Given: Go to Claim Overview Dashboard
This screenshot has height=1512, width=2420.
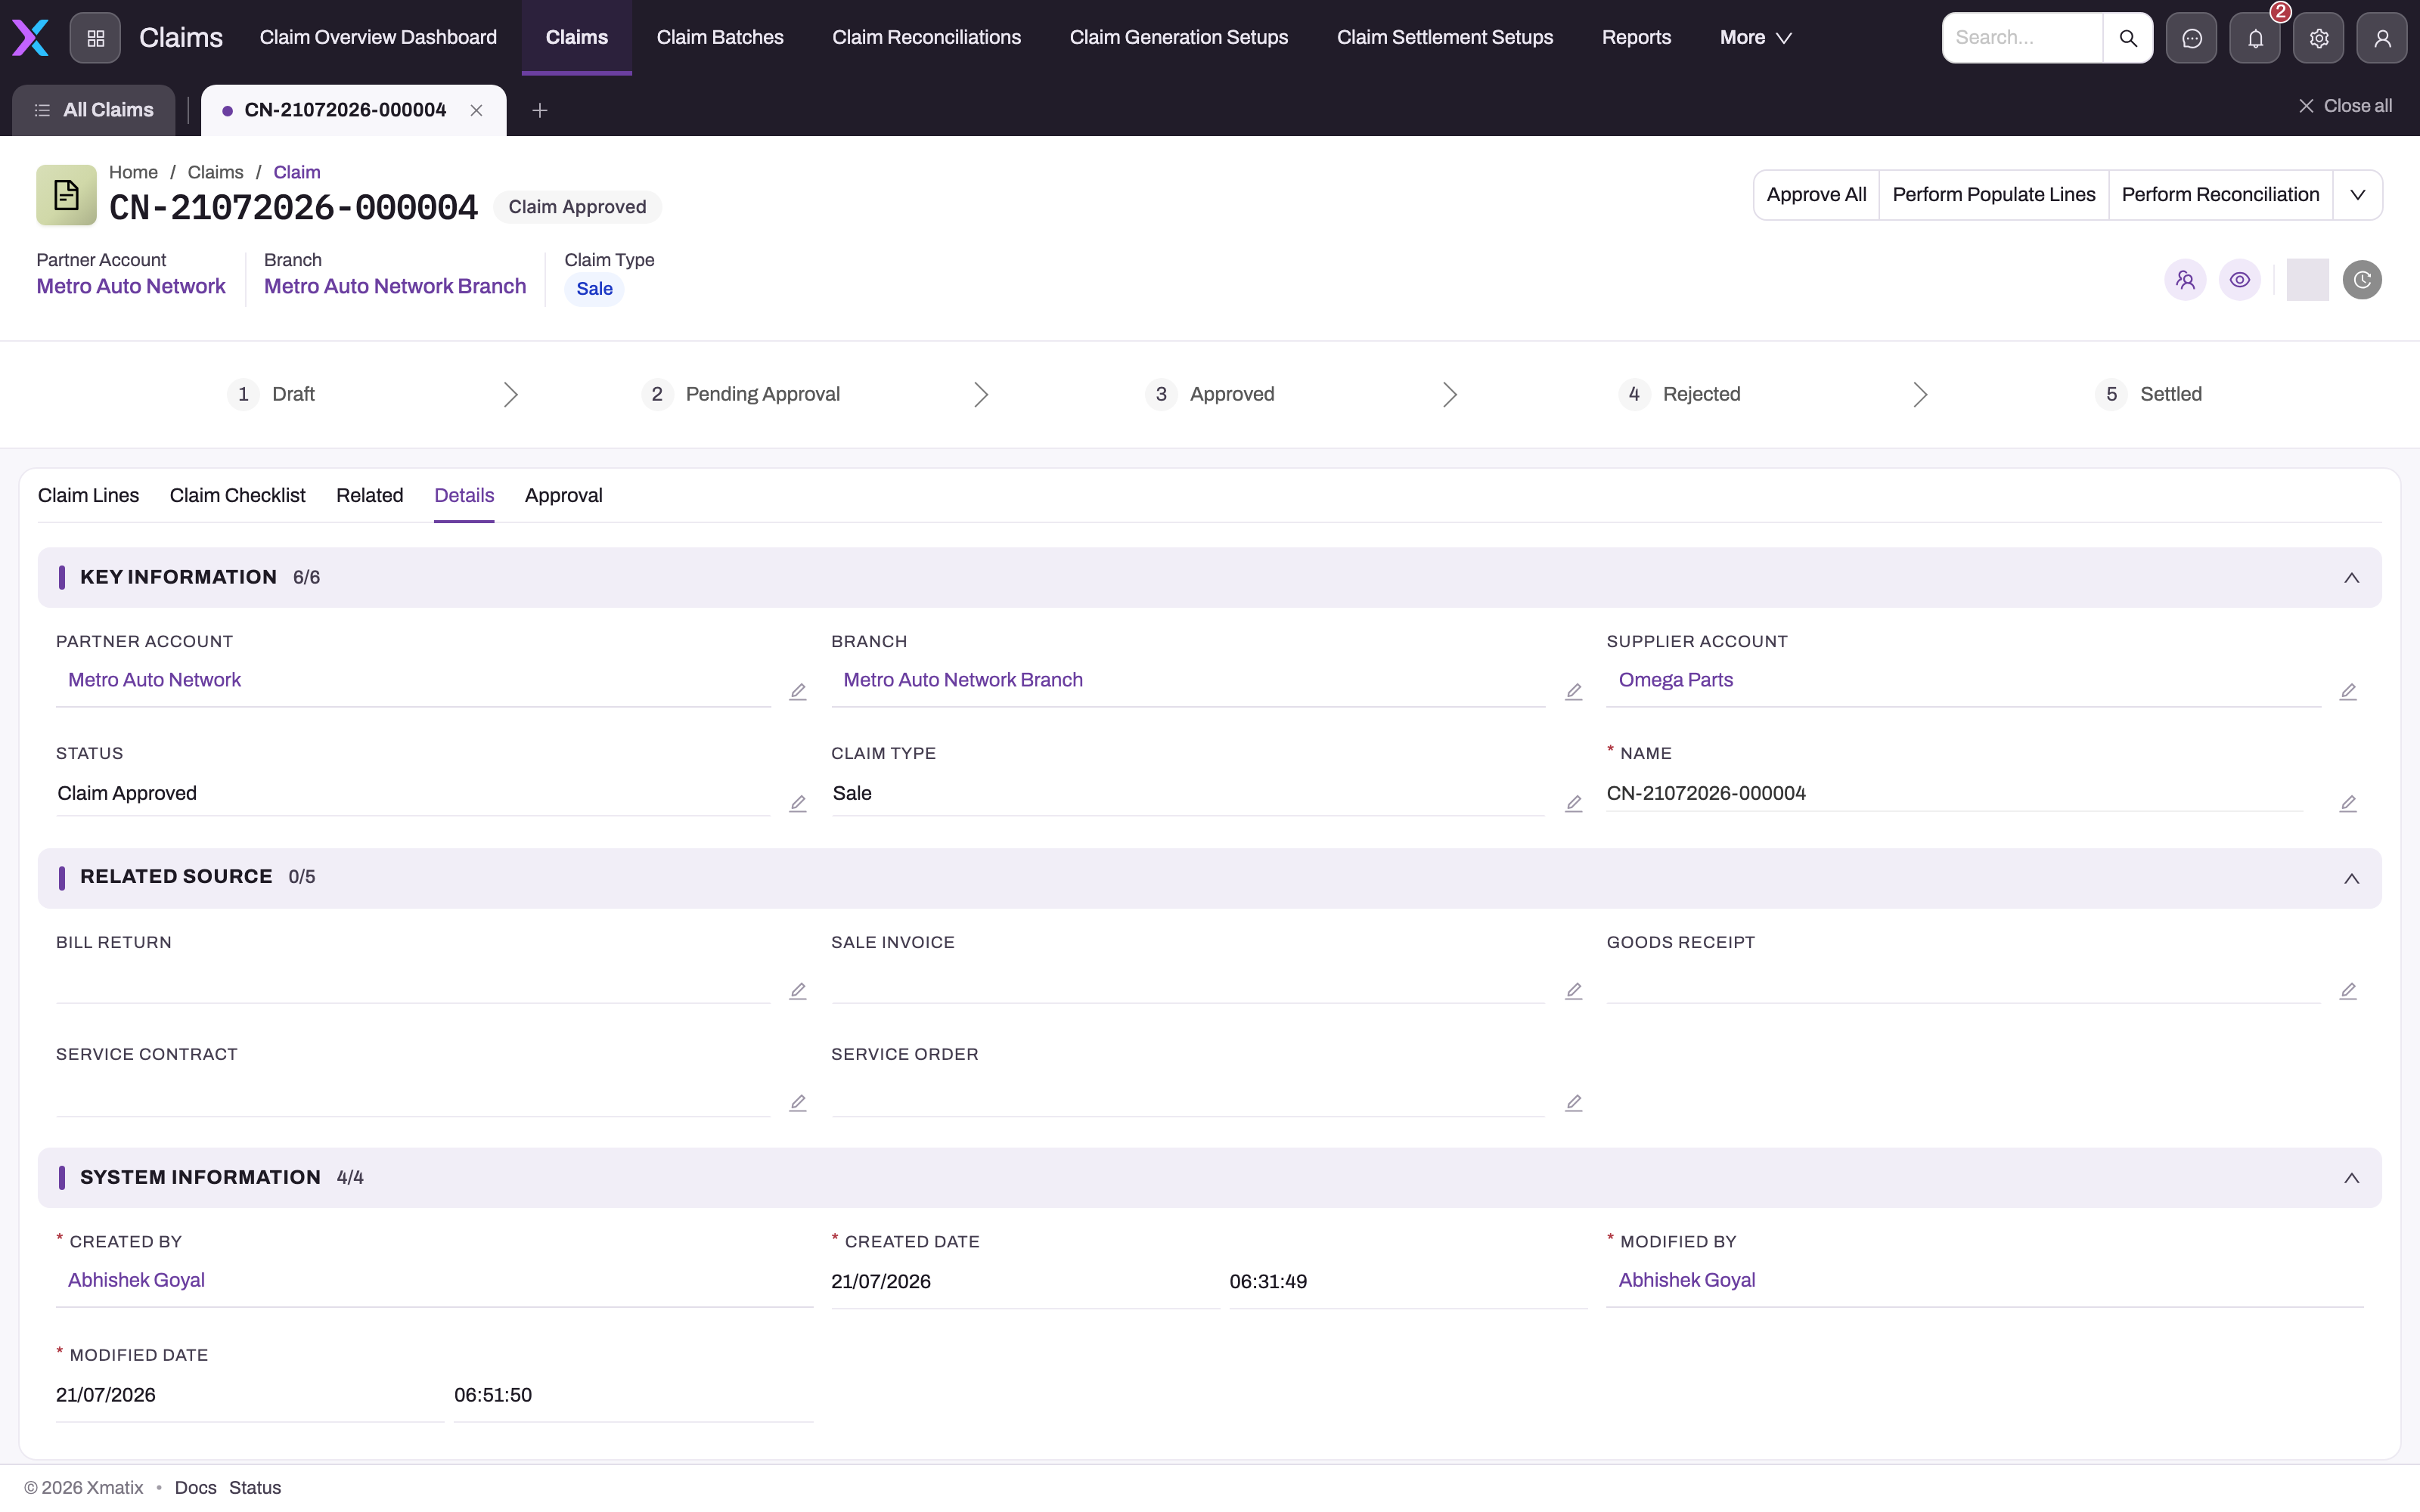Looking at the screenshot, I should [378, 38].
